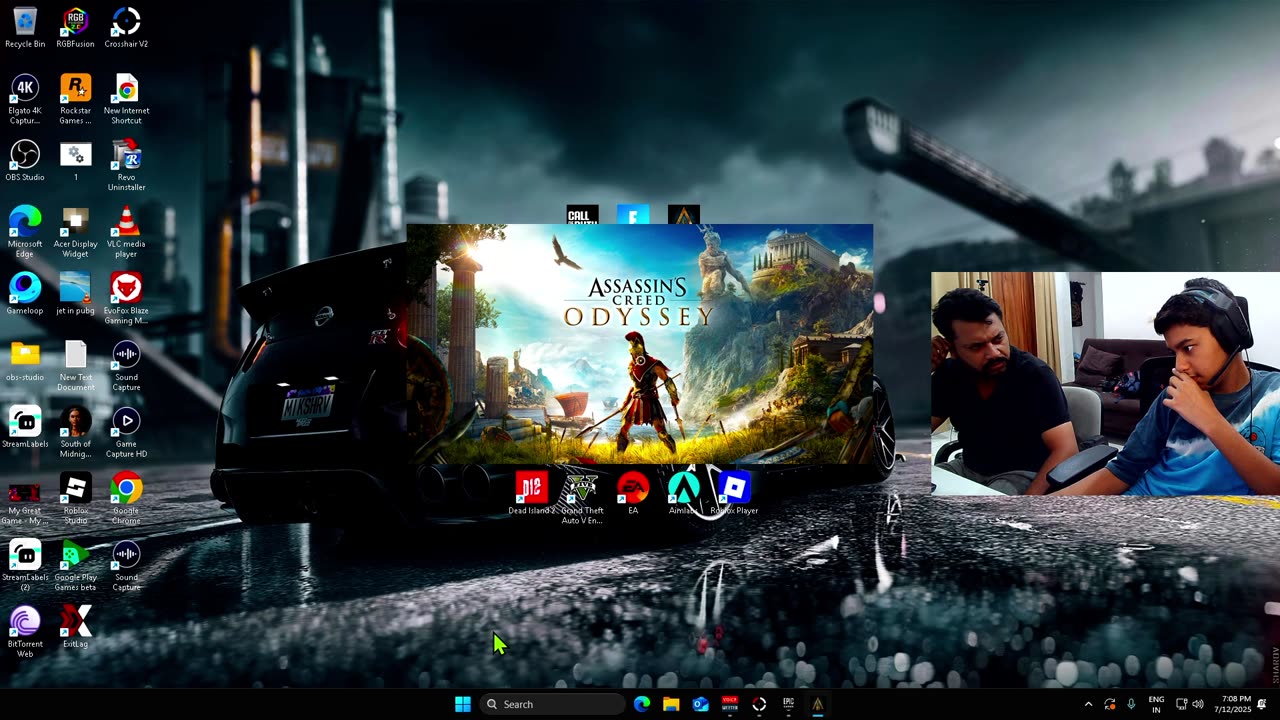The height and width of the screenshot is (720, 1280).
Task: Open Microsoft Edge from the taskbar
Action: point(642,704)
